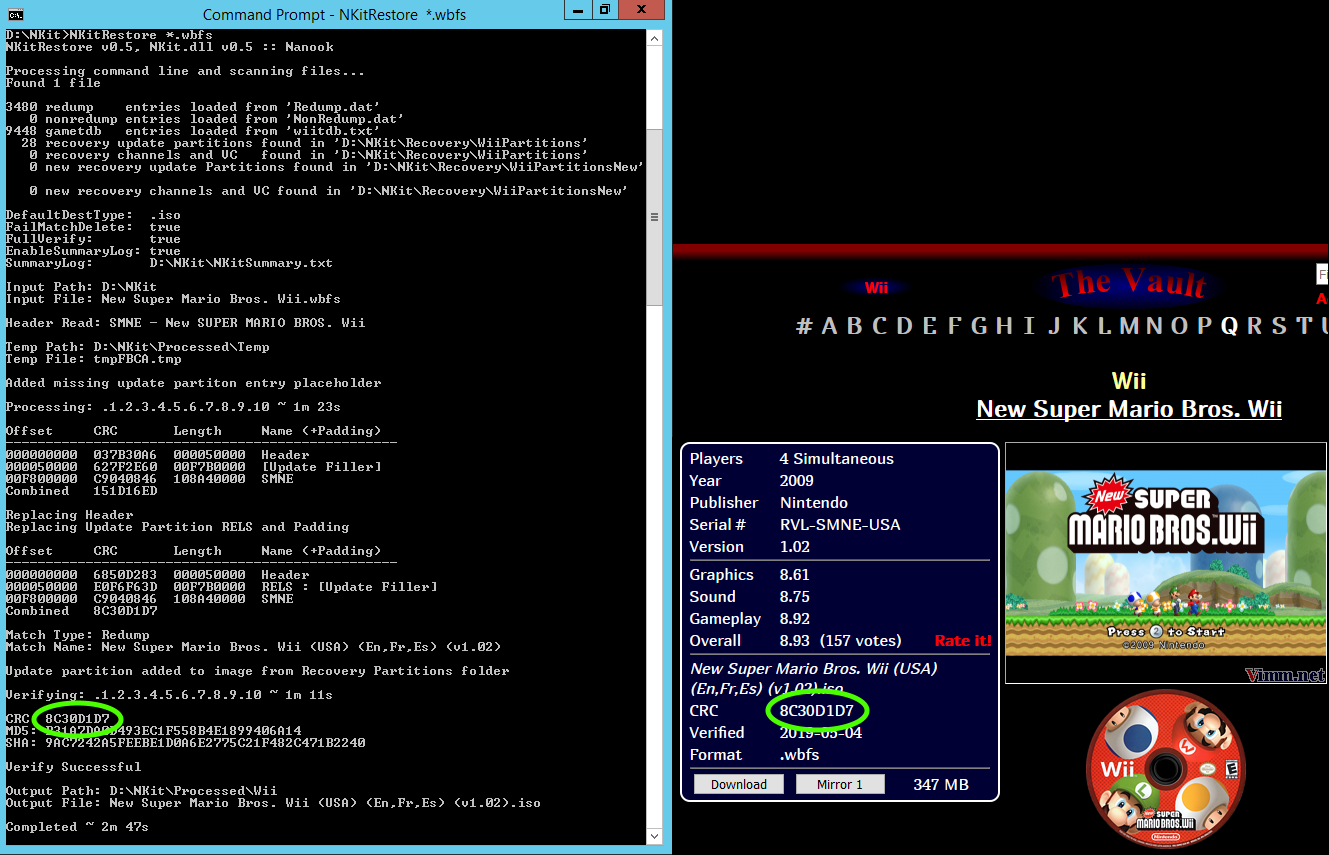
Task: Select letter O in the vault alphabet
Action: (x=1178, y=326)
